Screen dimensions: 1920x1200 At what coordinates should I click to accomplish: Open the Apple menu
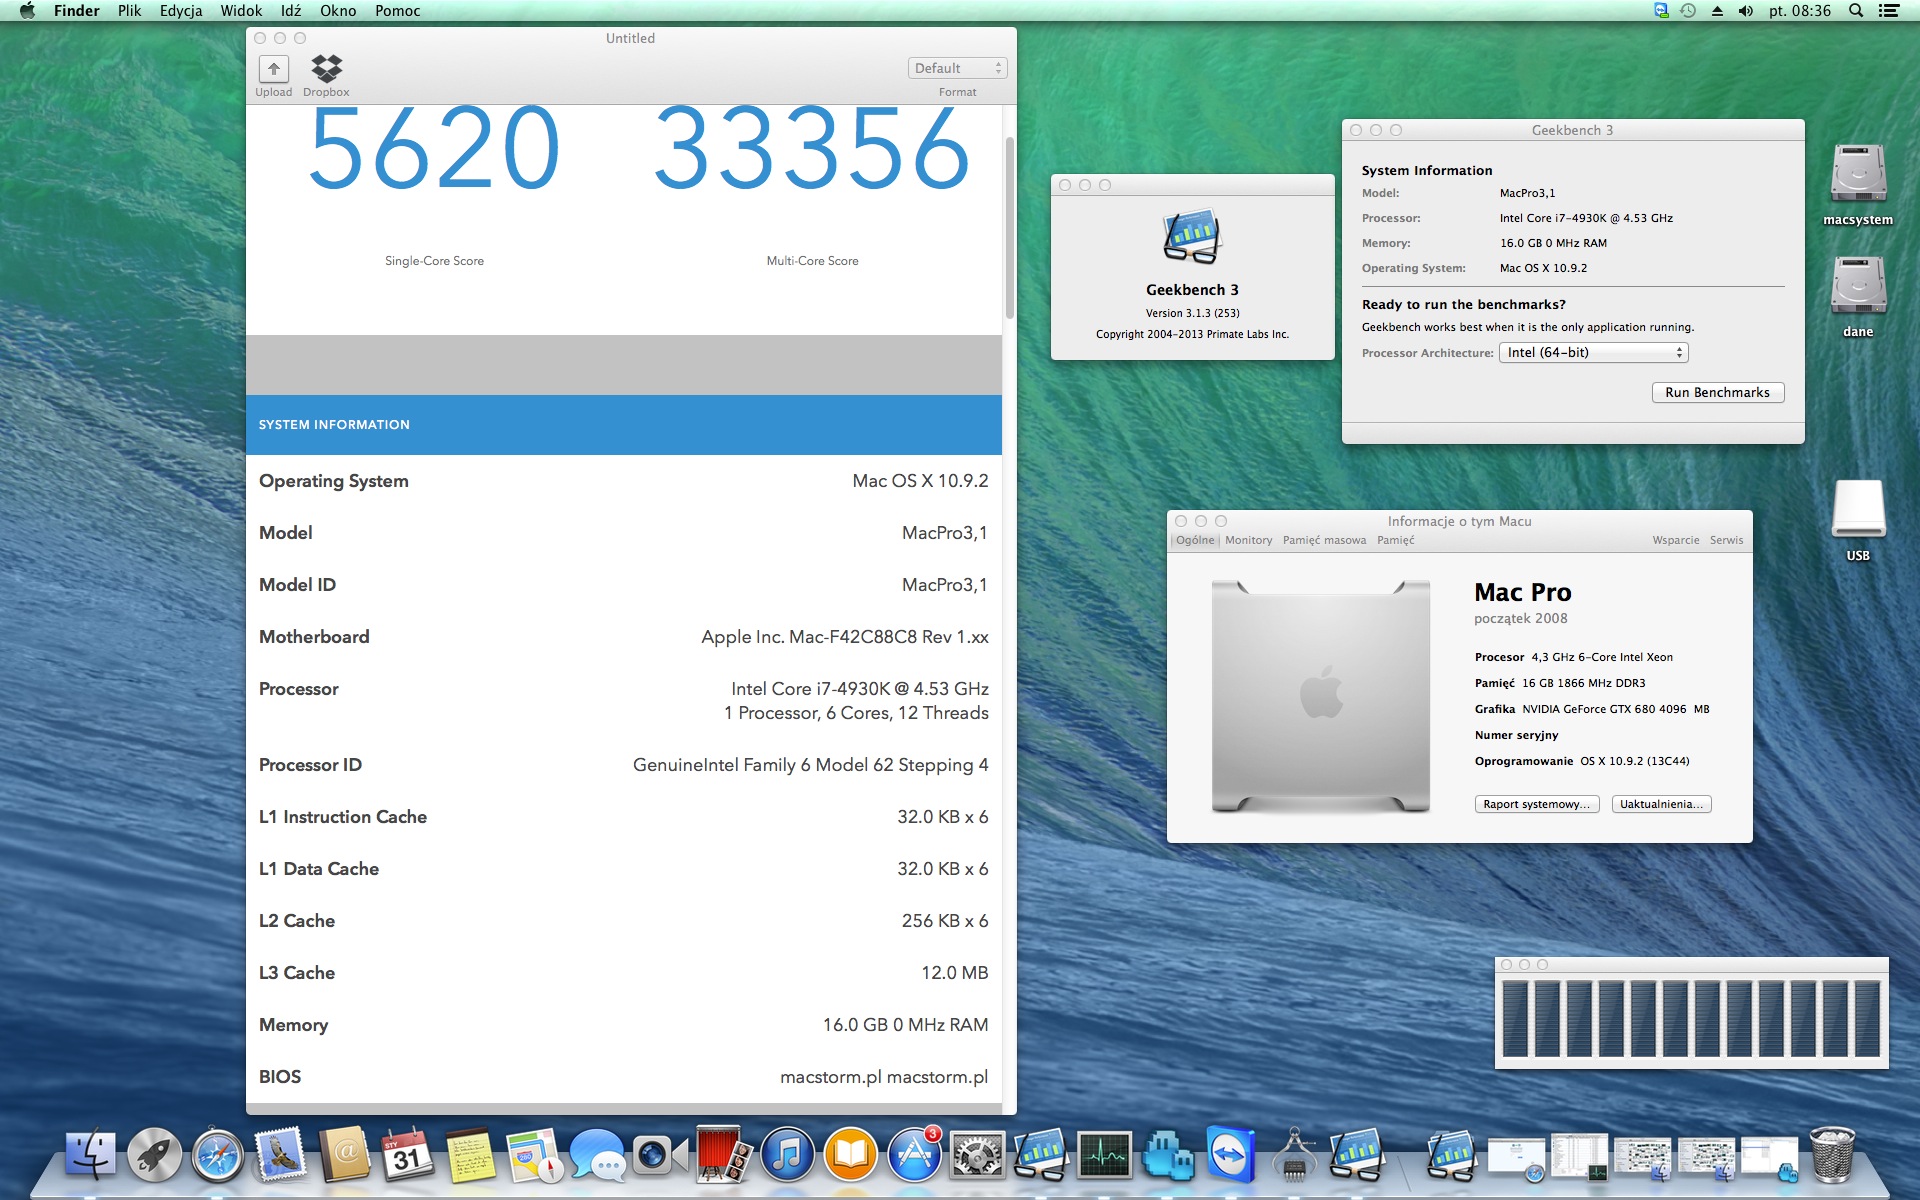click(27, 11)
